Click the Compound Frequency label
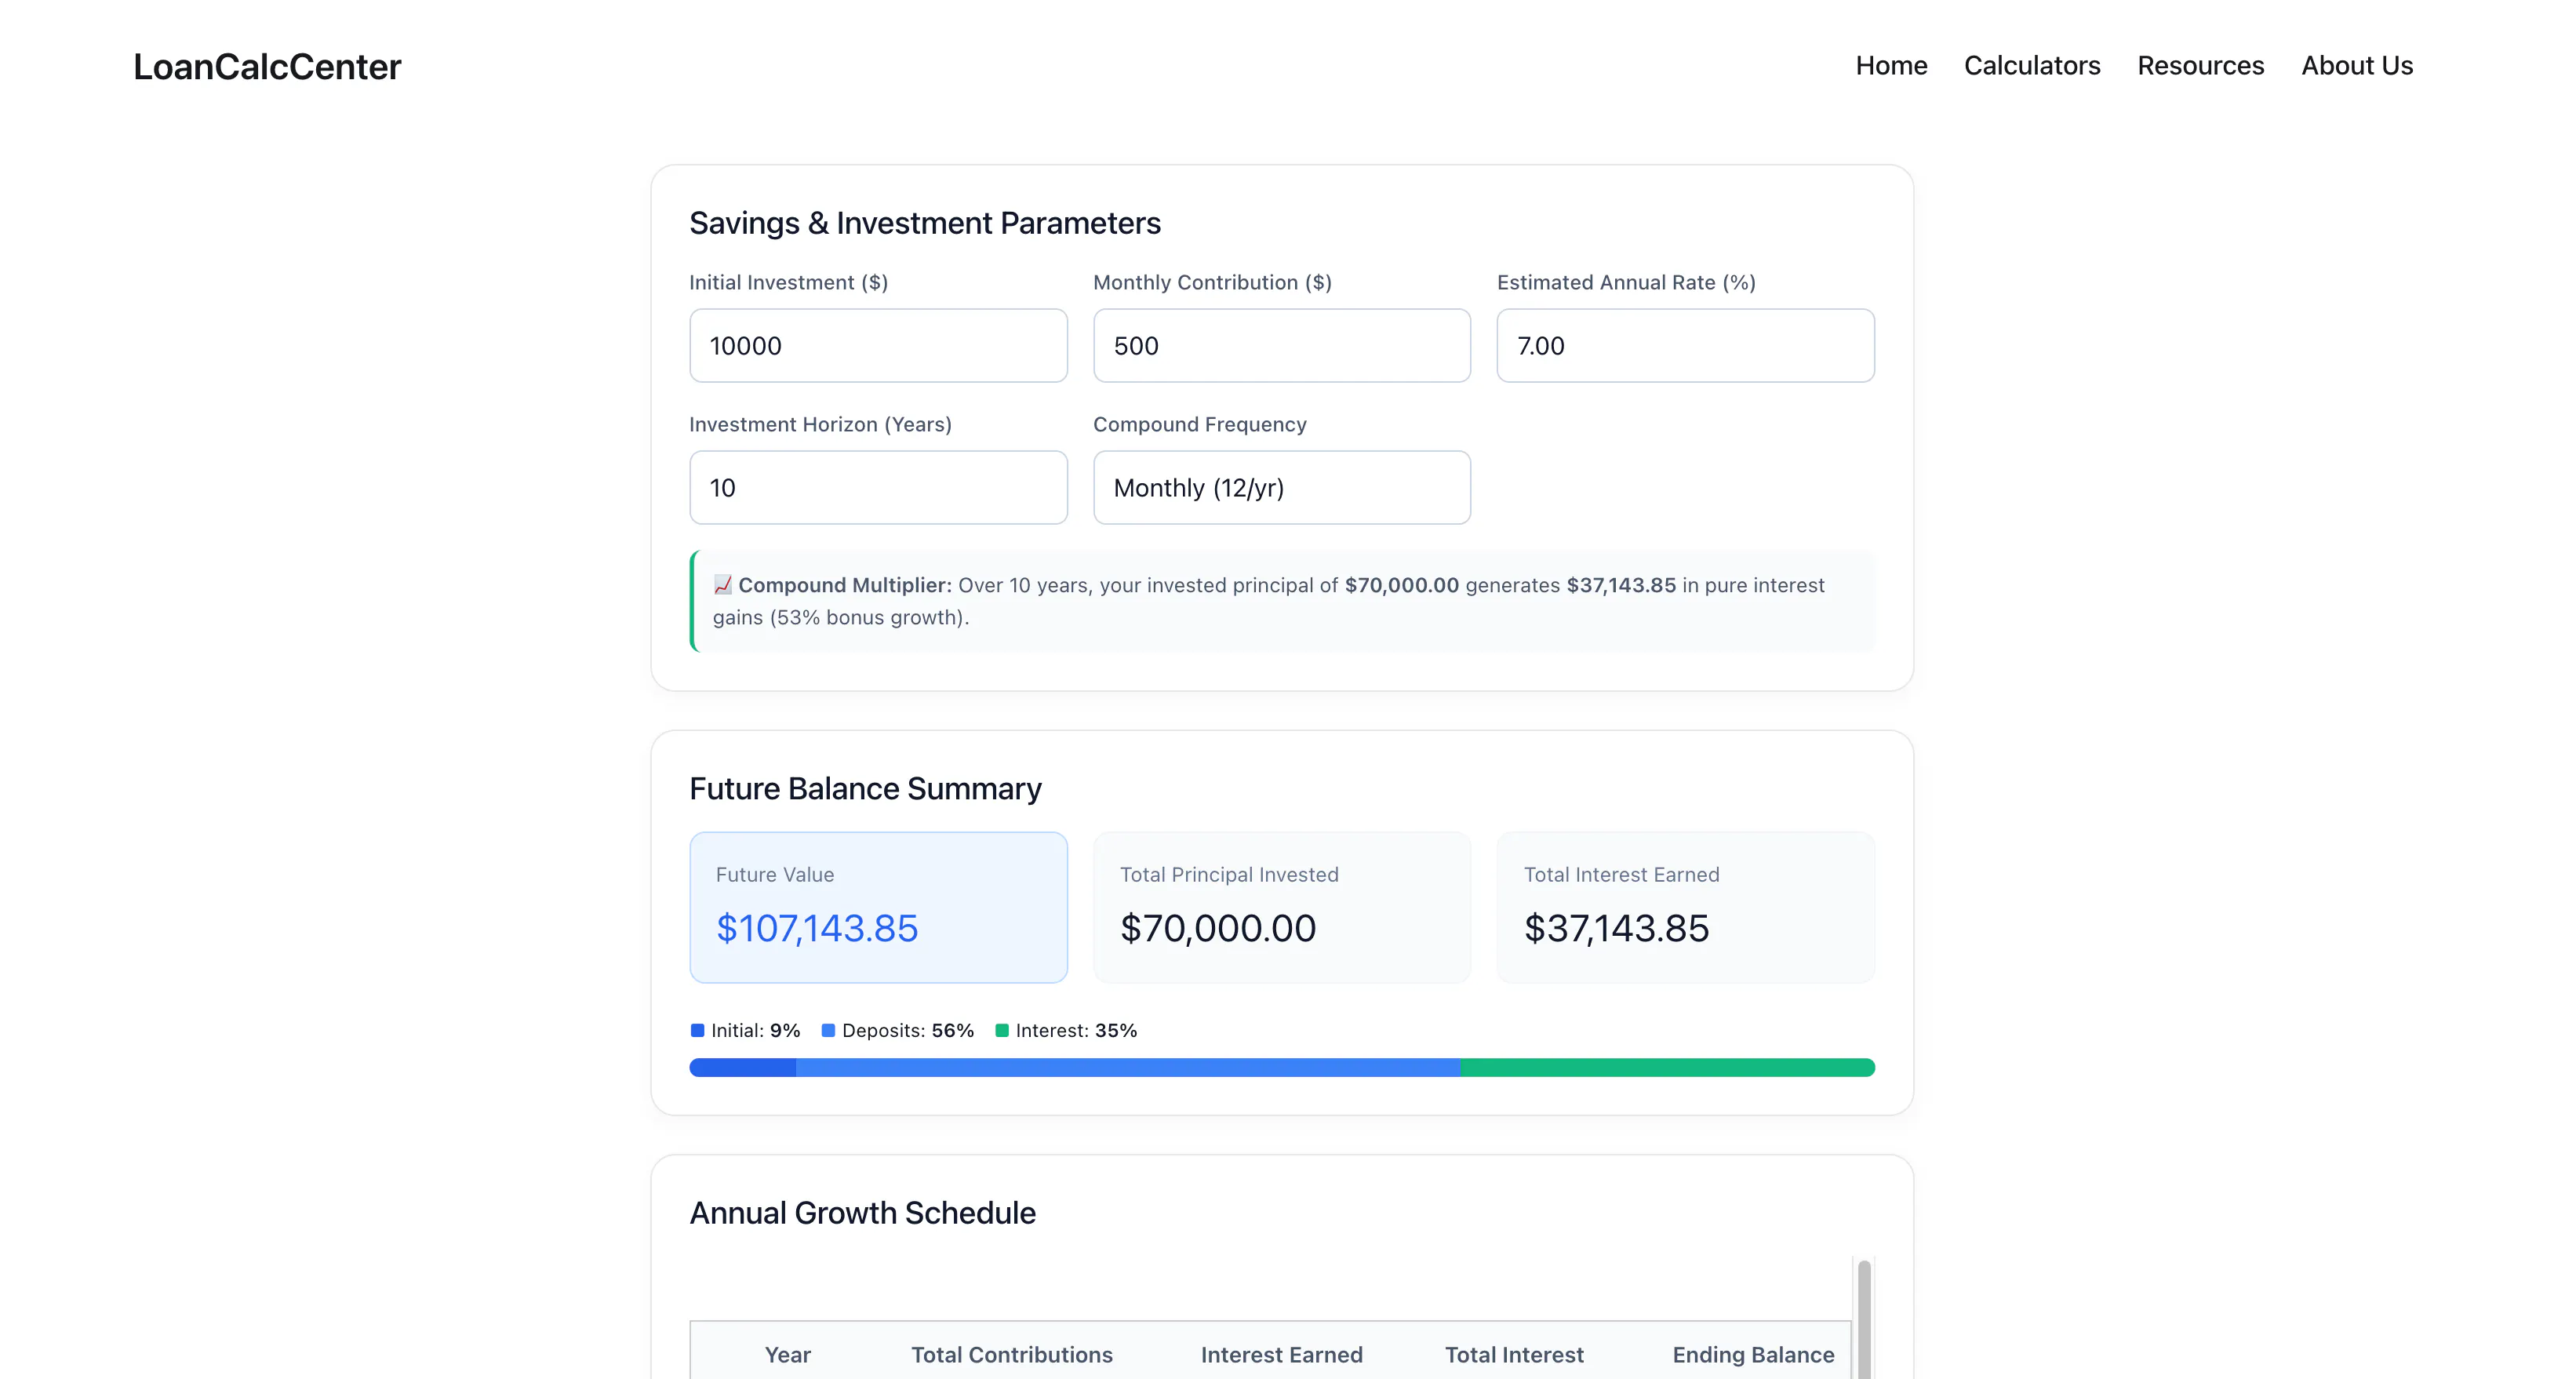The image size is (2576, 1379). [1200, 425]
